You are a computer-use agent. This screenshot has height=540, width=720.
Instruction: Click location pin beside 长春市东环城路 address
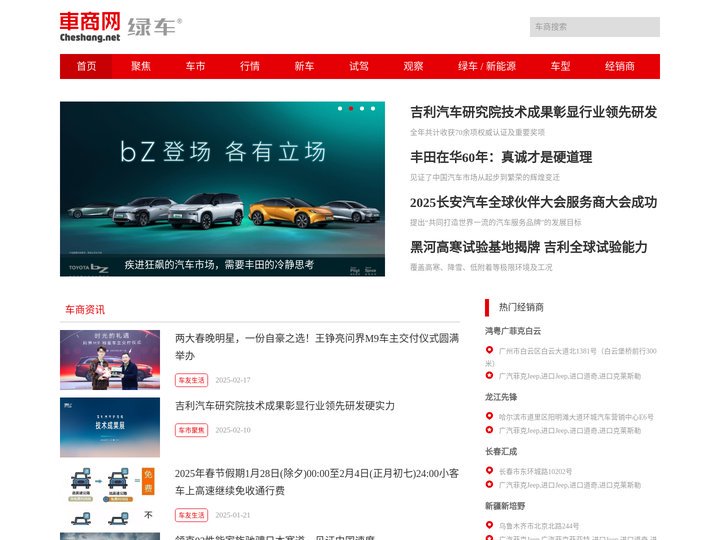pyautogui.click(x=489, y=471)
